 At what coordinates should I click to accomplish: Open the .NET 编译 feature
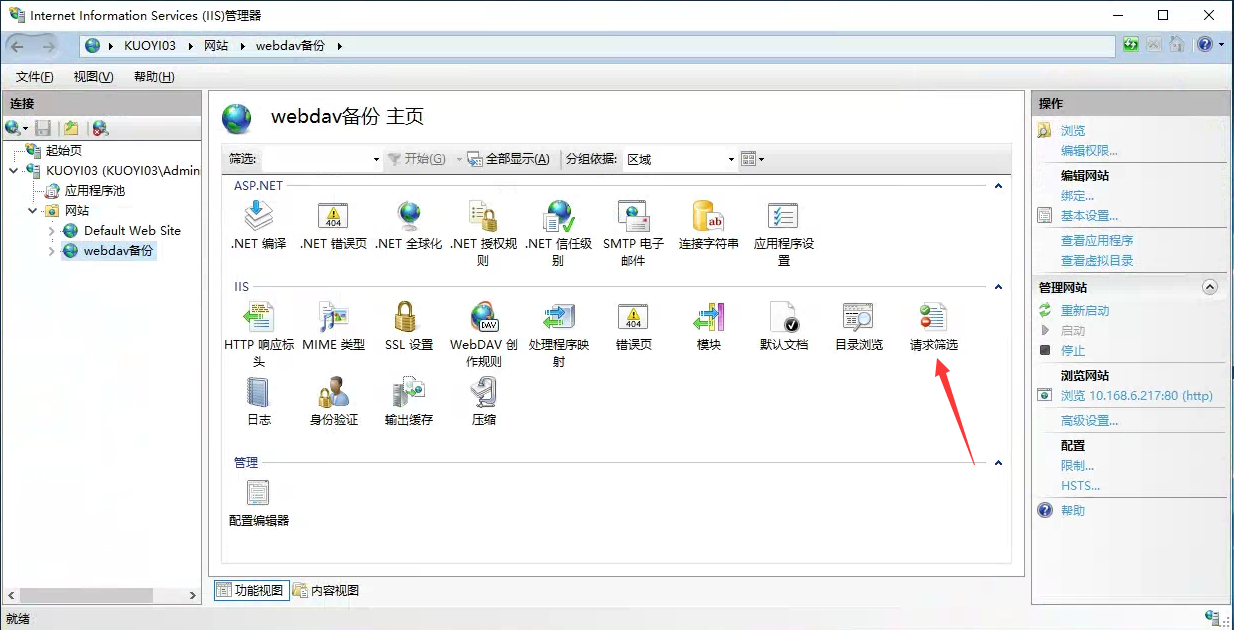coord(258,225)
